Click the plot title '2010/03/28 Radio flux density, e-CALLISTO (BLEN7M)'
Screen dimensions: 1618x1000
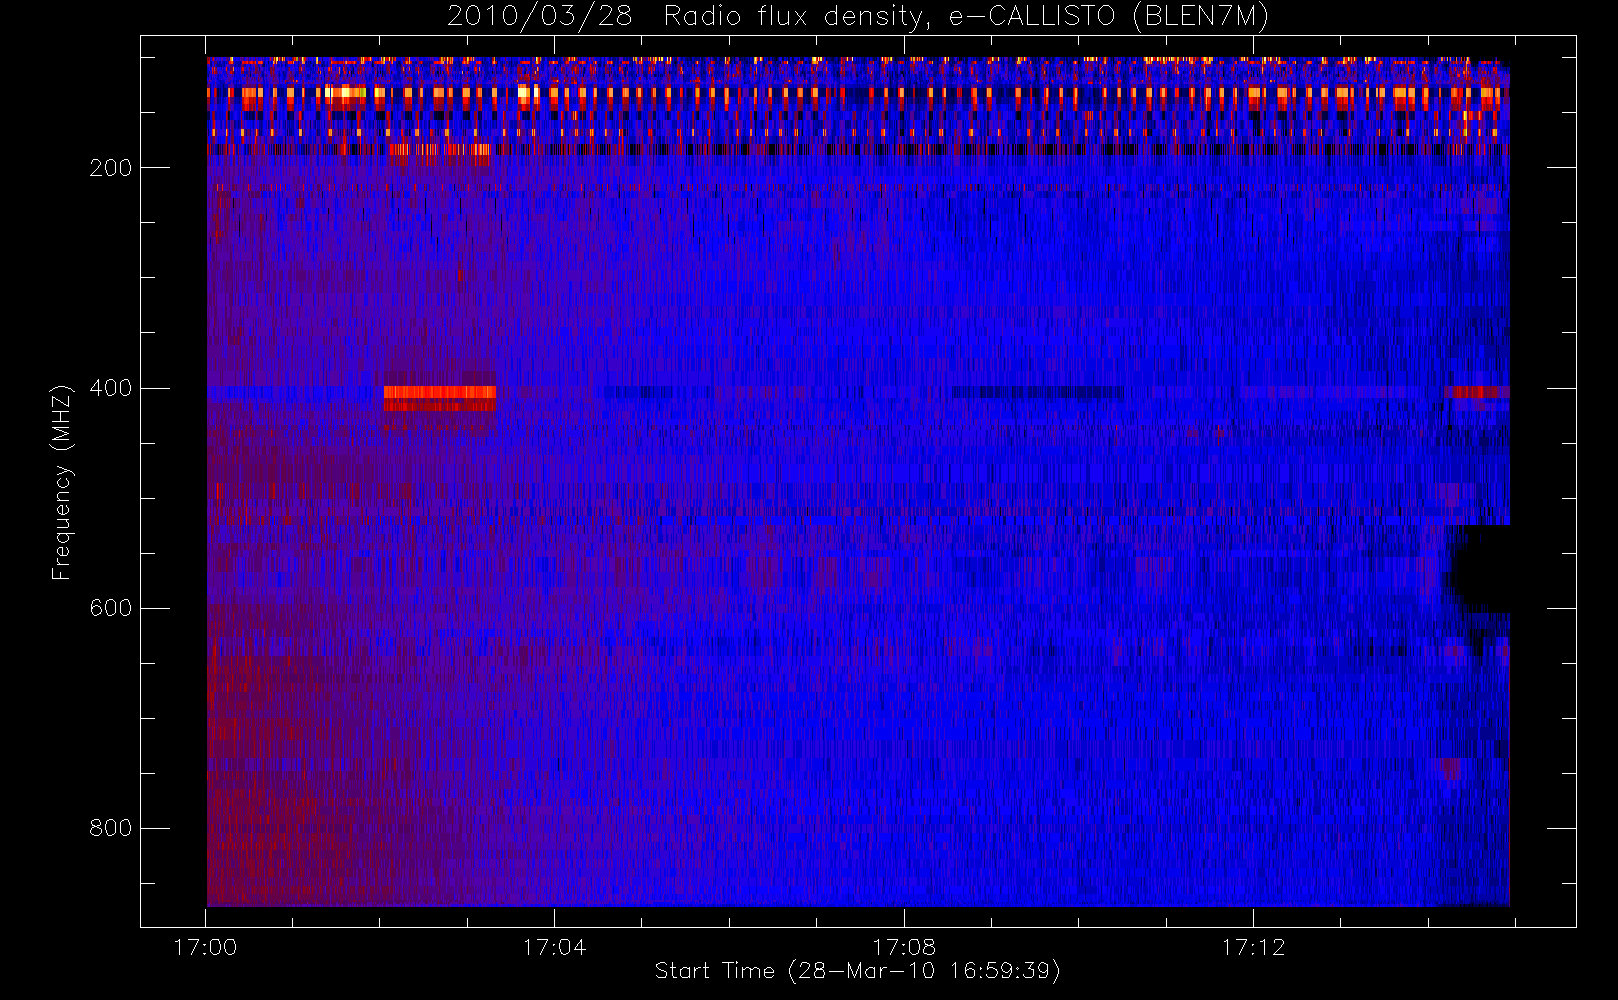click(x=858, y=17)
